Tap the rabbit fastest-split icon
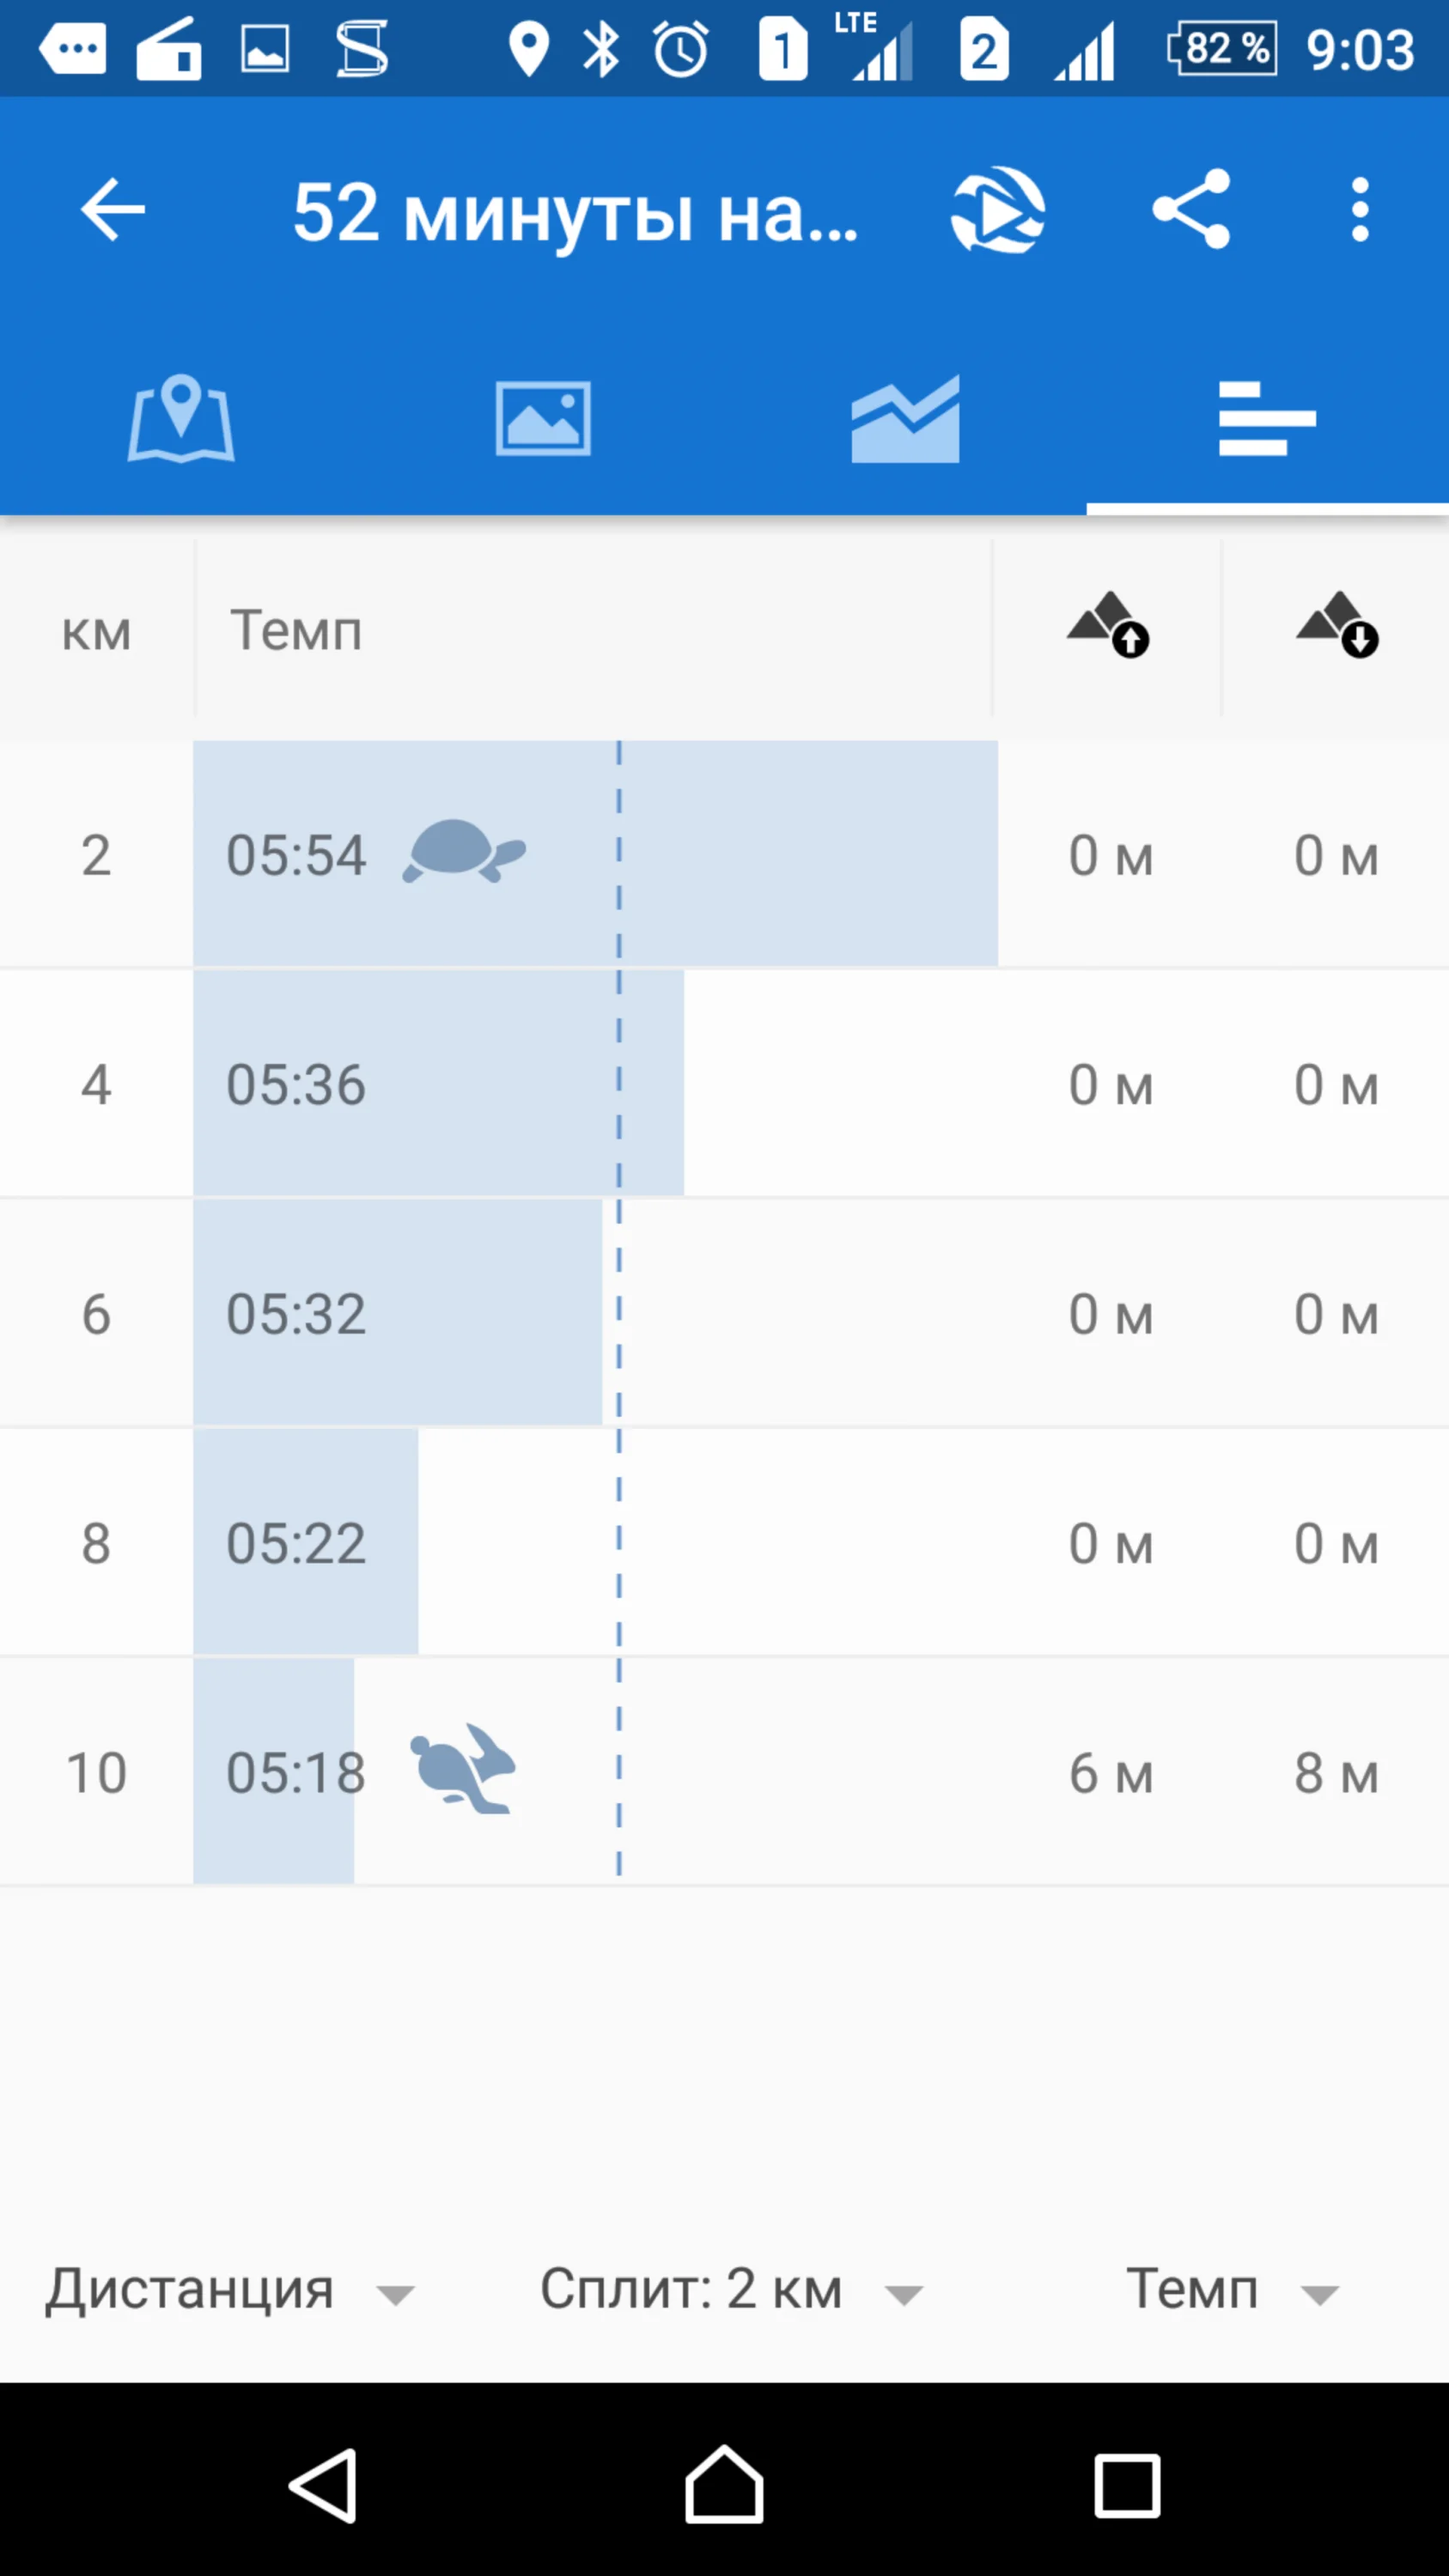 (463, 1769)
